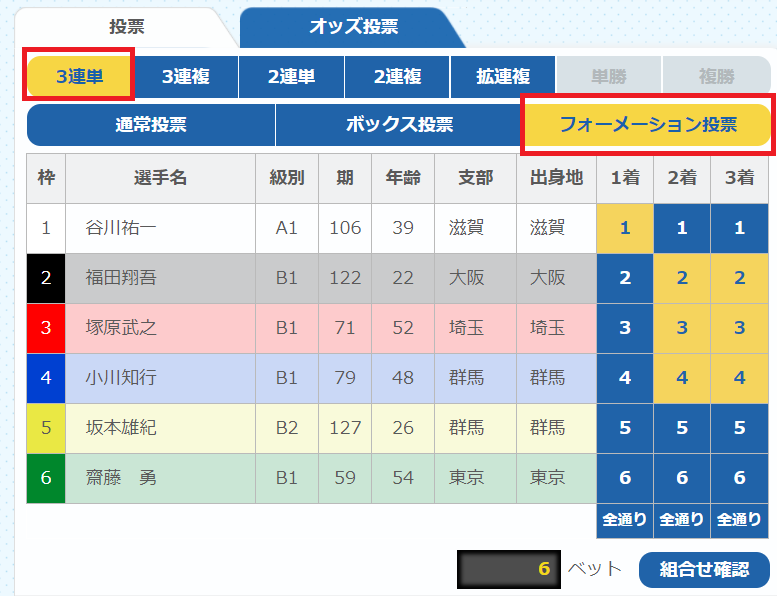The height and width of the screenshot is (596, 777).
Task: Select フォーメーション投票 mode
Action: [647, 125]
